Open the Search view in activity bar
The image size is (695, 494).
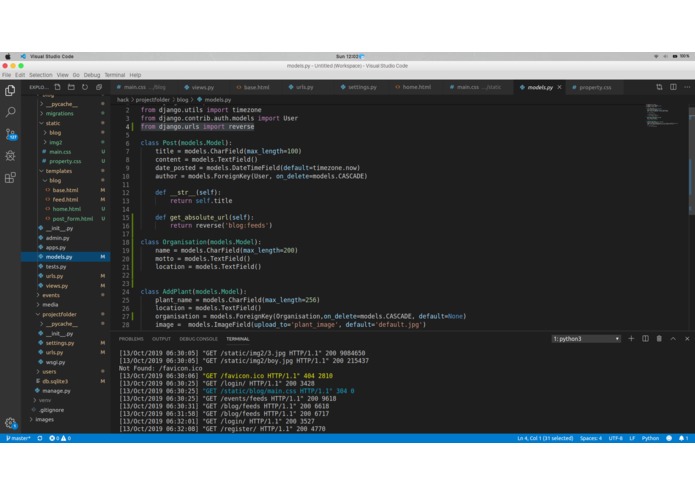10,112
